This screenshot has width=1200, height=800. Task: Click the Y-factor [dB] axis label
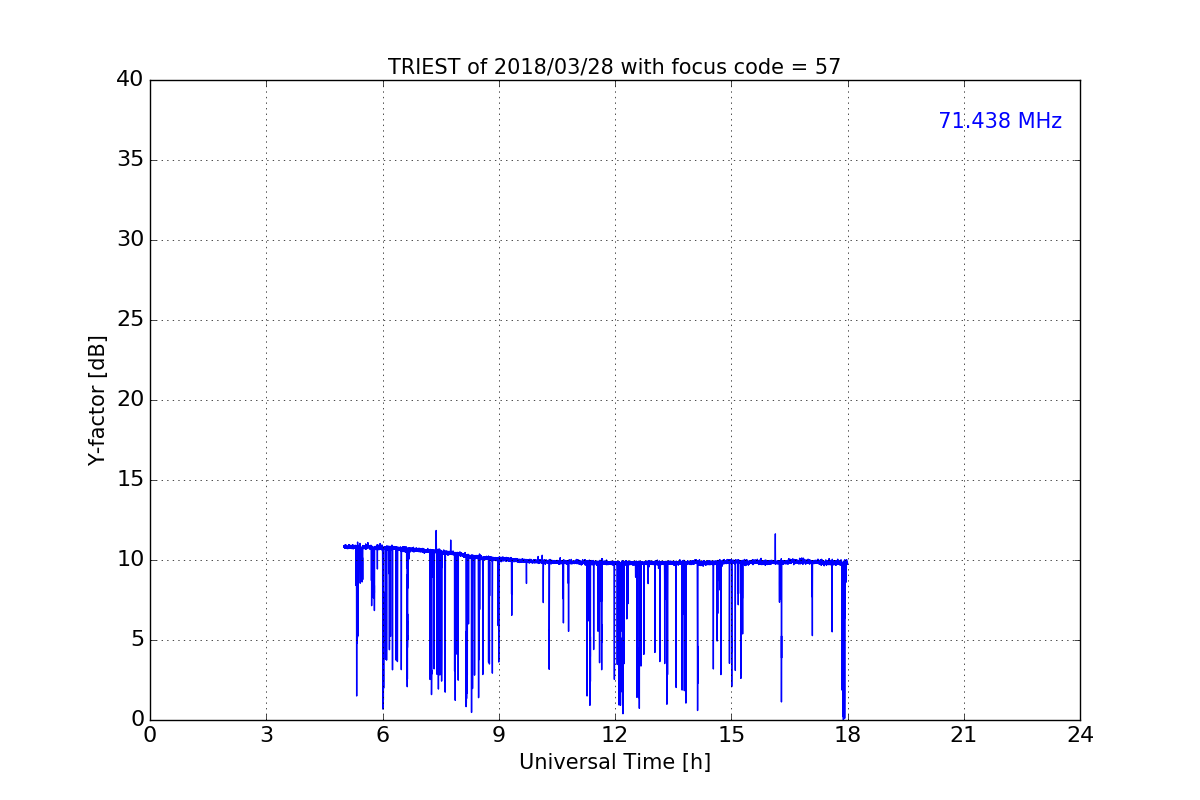point(97,400)
